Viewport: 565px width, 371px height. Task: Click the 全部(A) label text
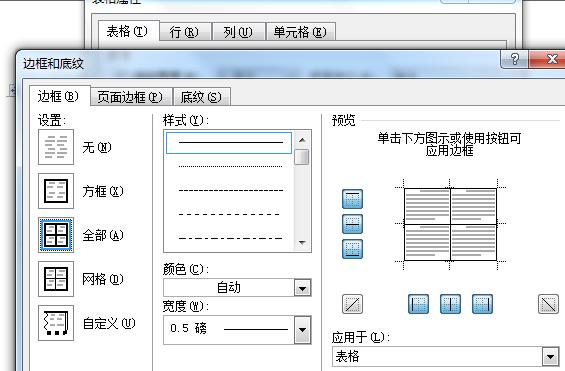103,235
